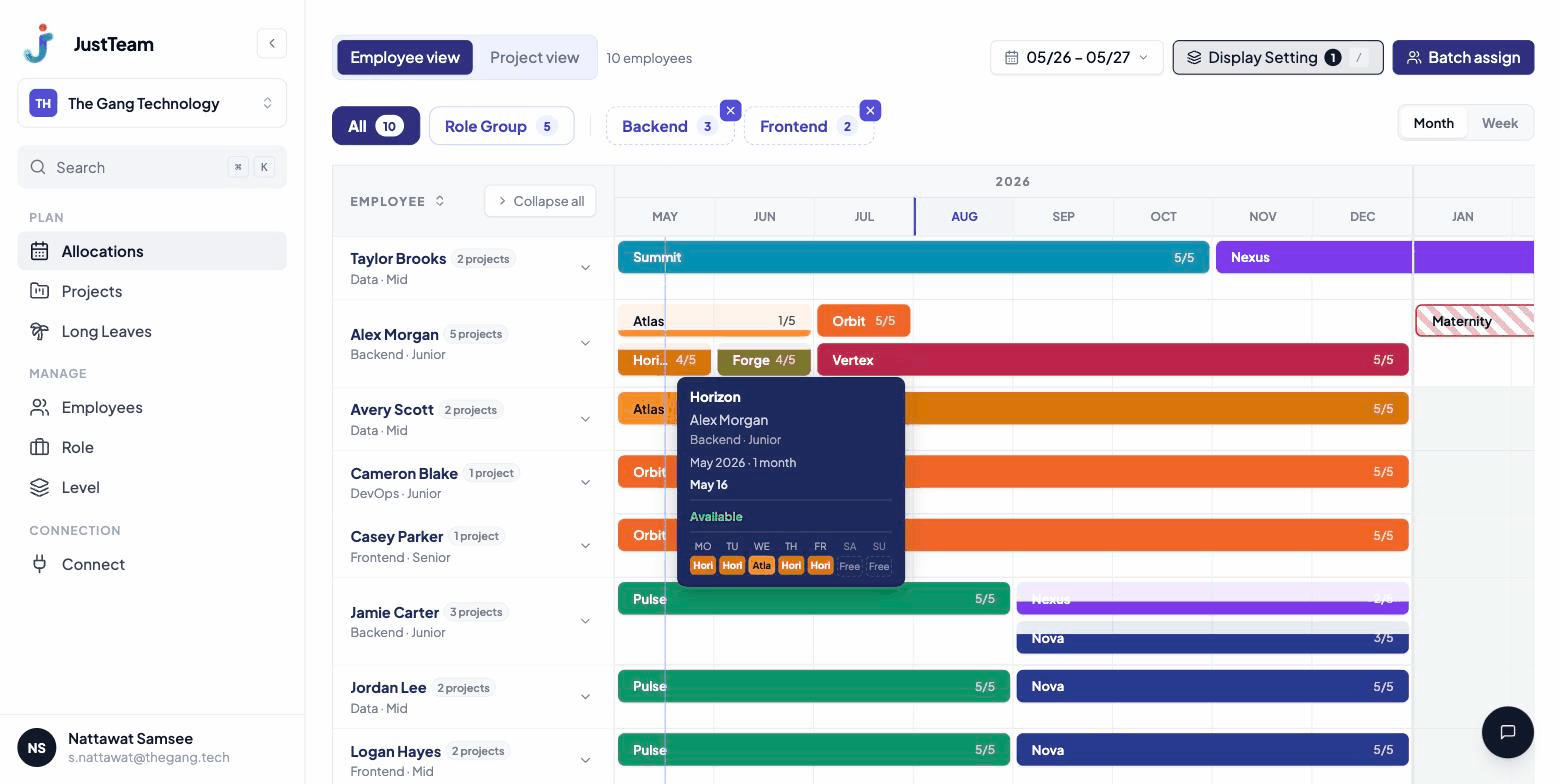Click the Connect plug icon
Screen dimensions: 1560x784
pos(39,564)
